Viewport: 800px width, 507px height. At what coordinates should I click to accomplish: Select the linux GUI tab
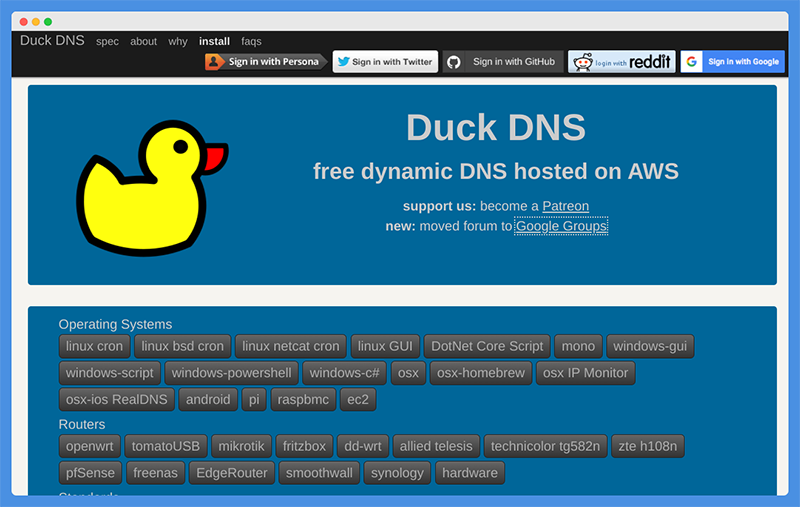385,346
